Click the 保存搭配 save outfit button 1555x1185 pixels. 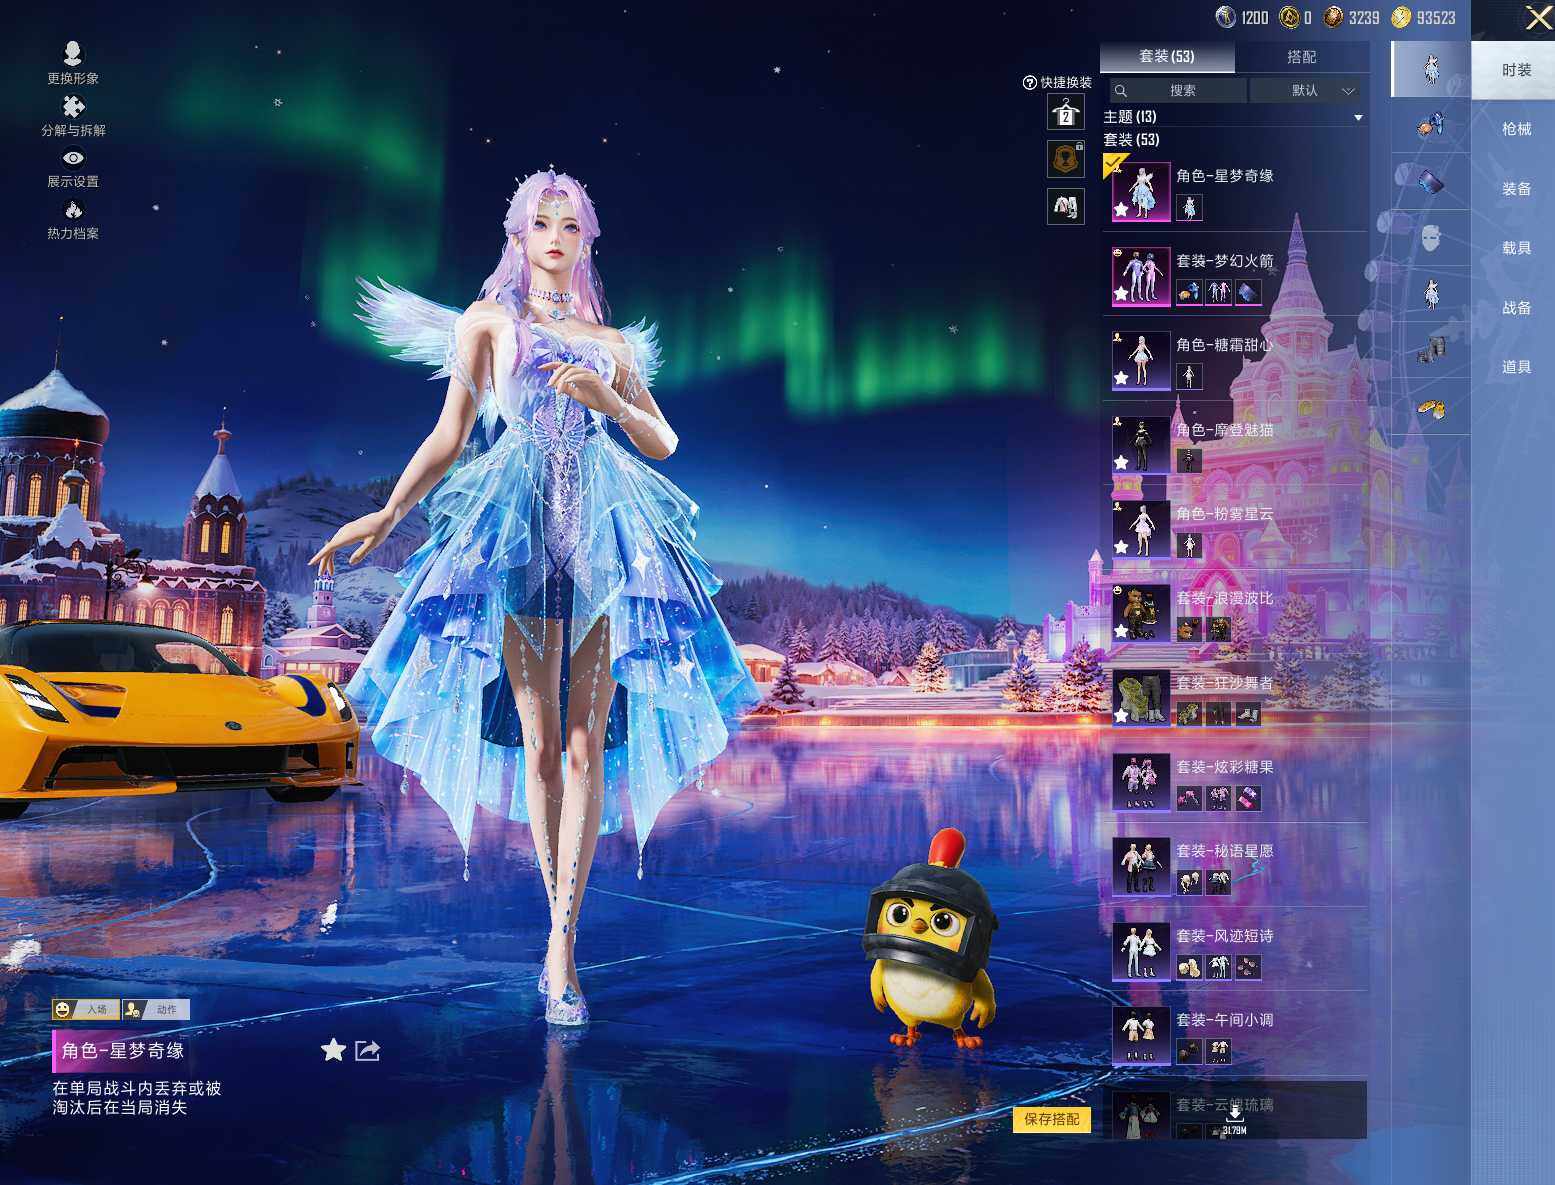(1052, 1119)
